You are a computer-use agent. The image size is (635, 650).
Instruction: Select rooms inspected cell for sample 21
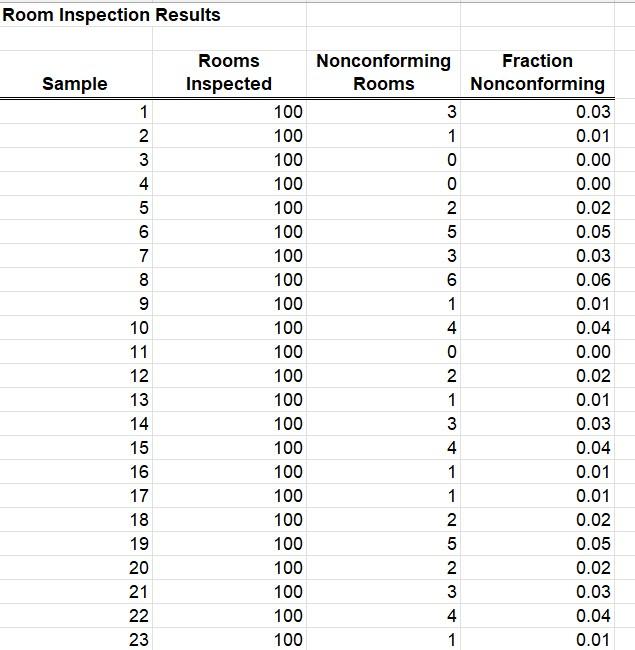tap(229, 592)
